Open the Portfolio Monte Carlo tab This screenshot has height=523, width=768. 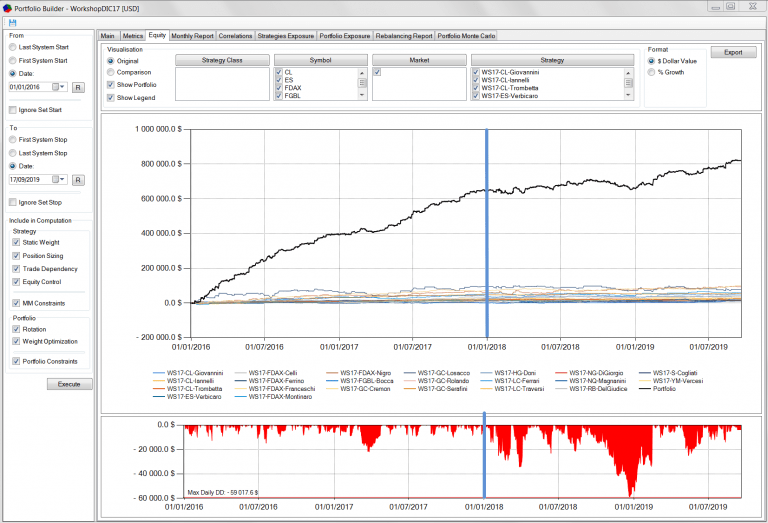tap(466, 35)
